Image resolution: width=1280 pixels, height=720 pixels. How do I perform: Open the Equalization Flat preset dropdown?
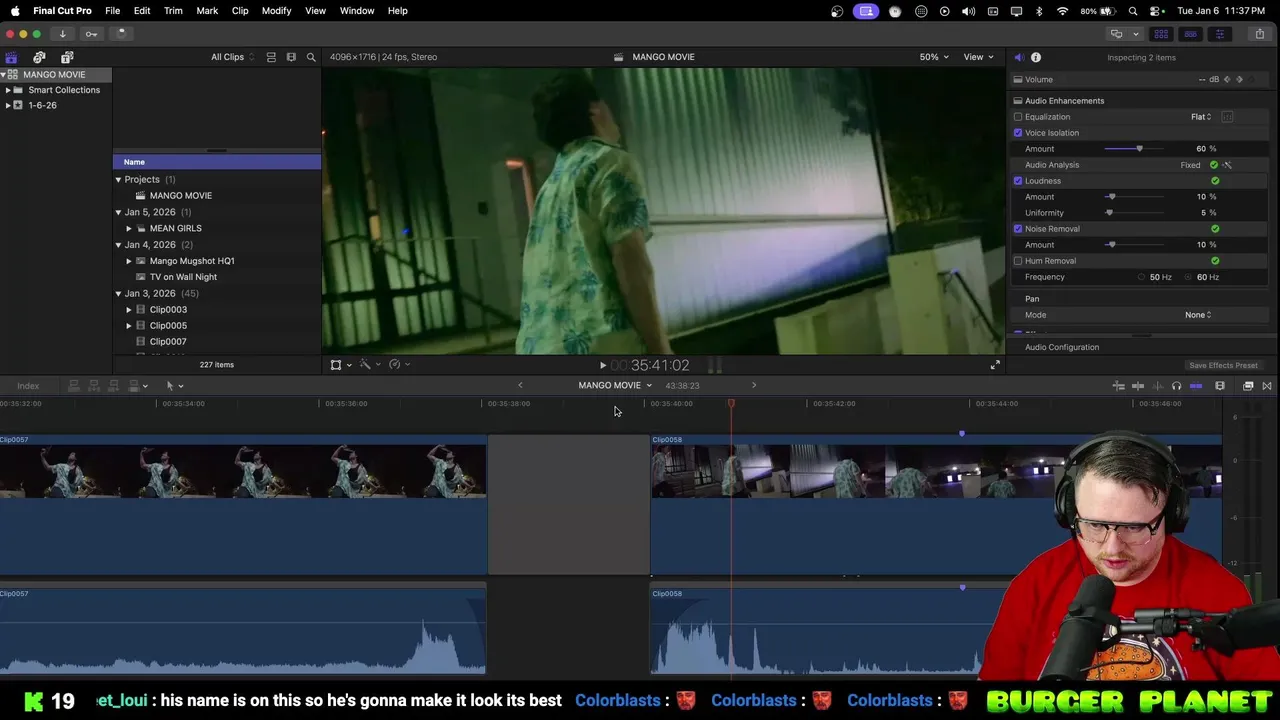tap(1201, 117)
